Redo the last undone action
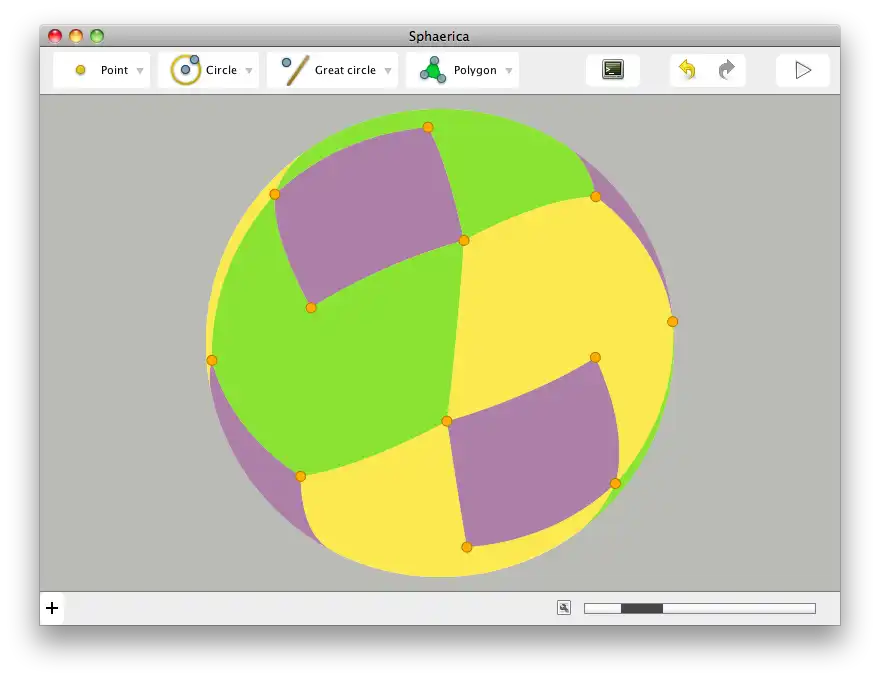The width and height of the screenshot is (880, 680). tap(727, 70)
